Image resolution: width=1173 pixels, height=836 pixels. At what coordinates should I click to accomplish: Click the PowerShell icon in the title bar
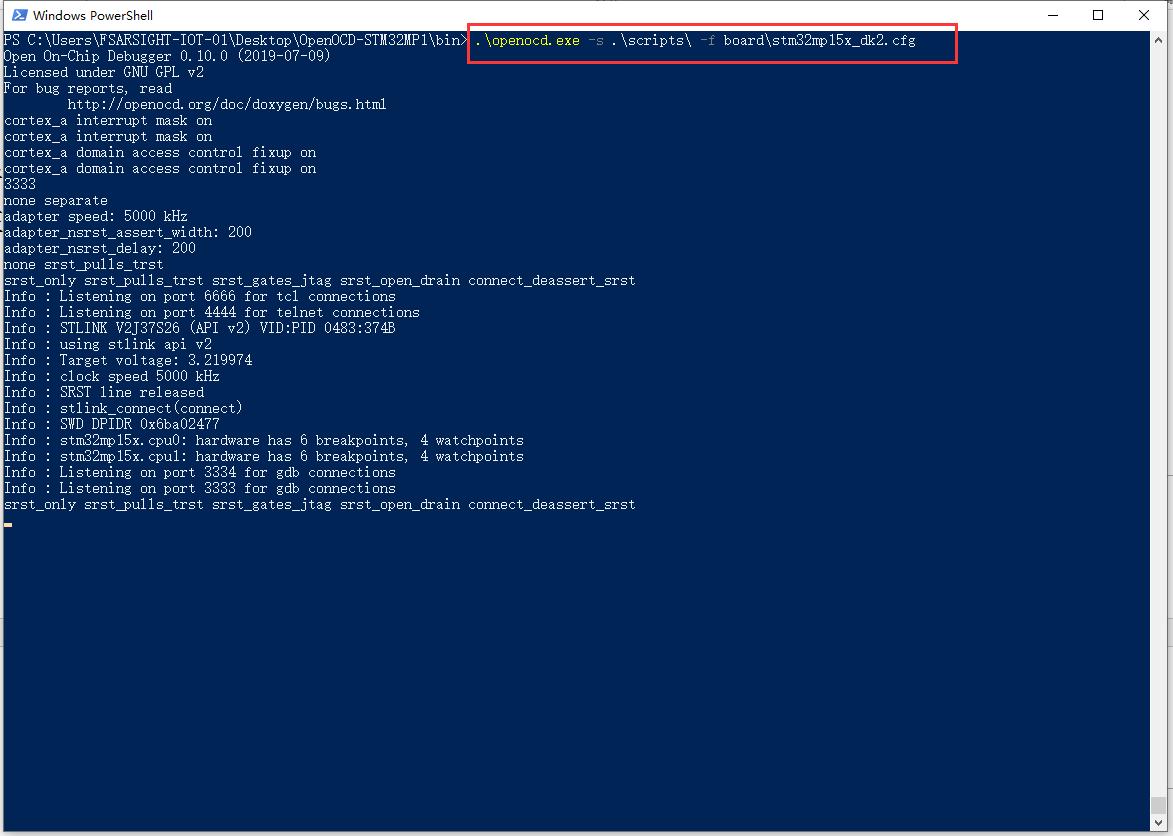coord(19,15)
